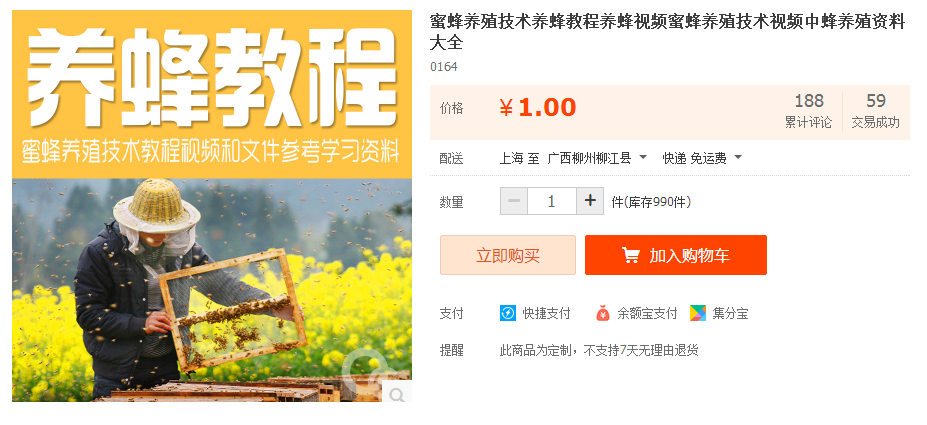Click the magnifier zoom icon on product image
Screen dimensions: 927x425
(397, 392)
